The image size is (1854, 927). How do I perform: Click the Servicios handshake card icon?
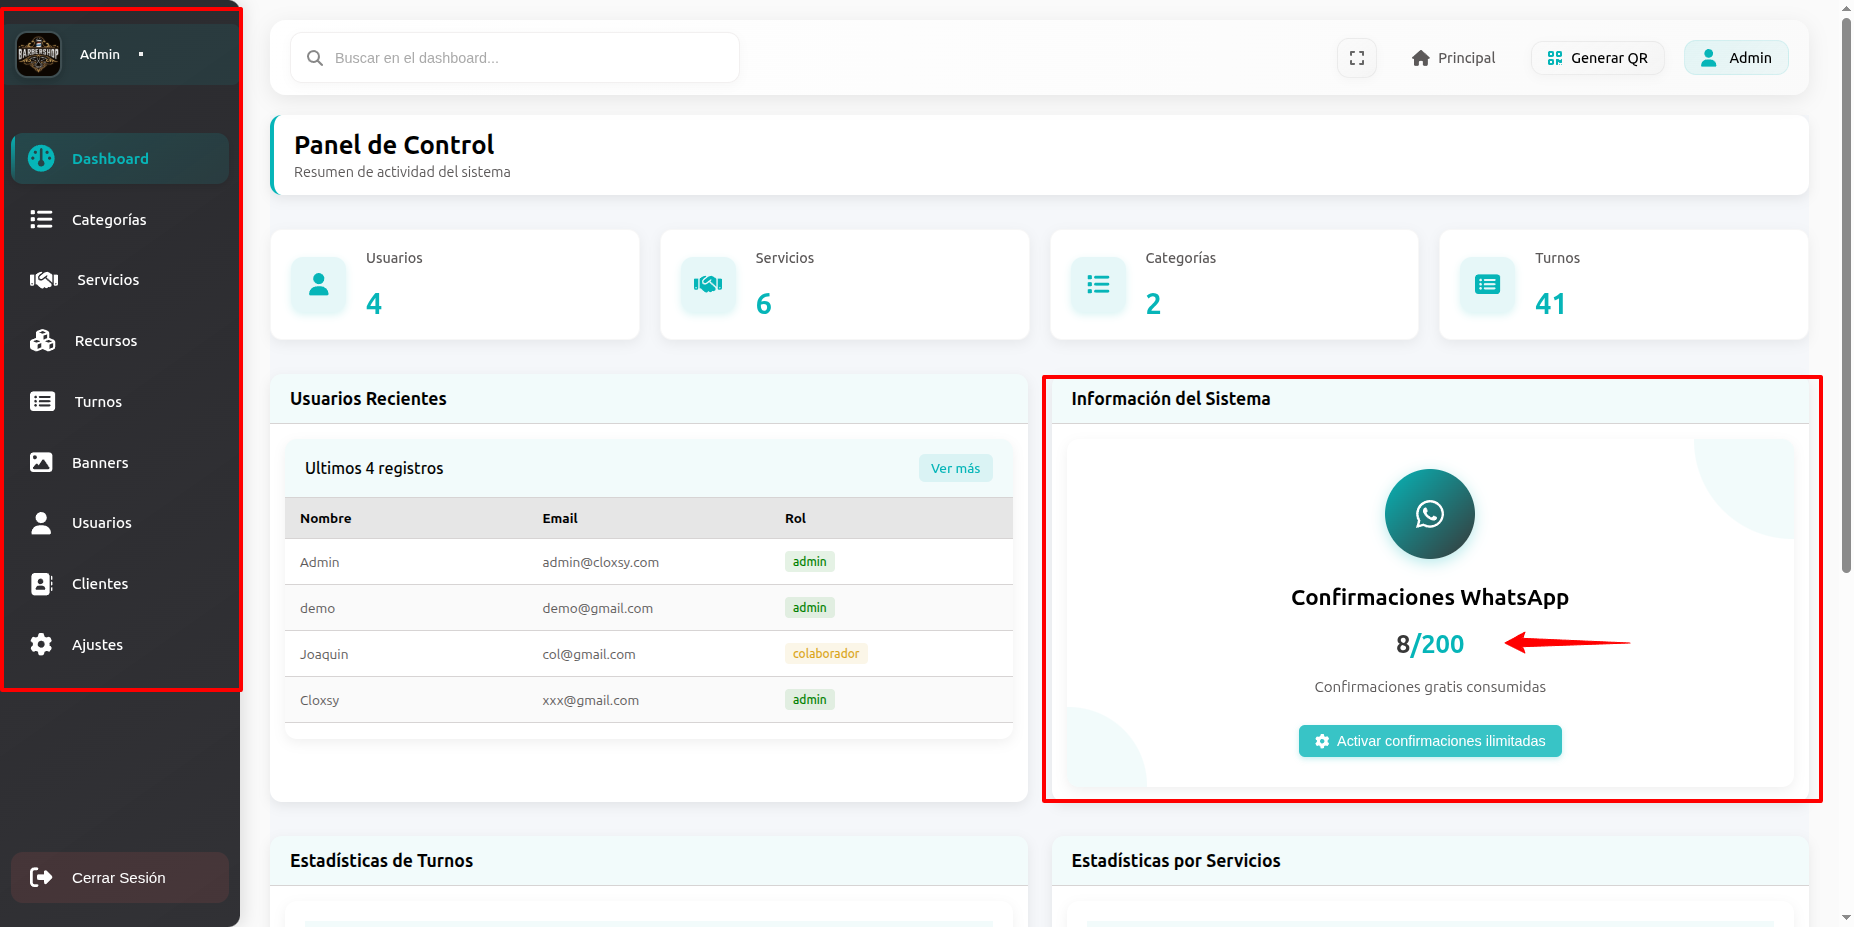(x=708, y=285)
